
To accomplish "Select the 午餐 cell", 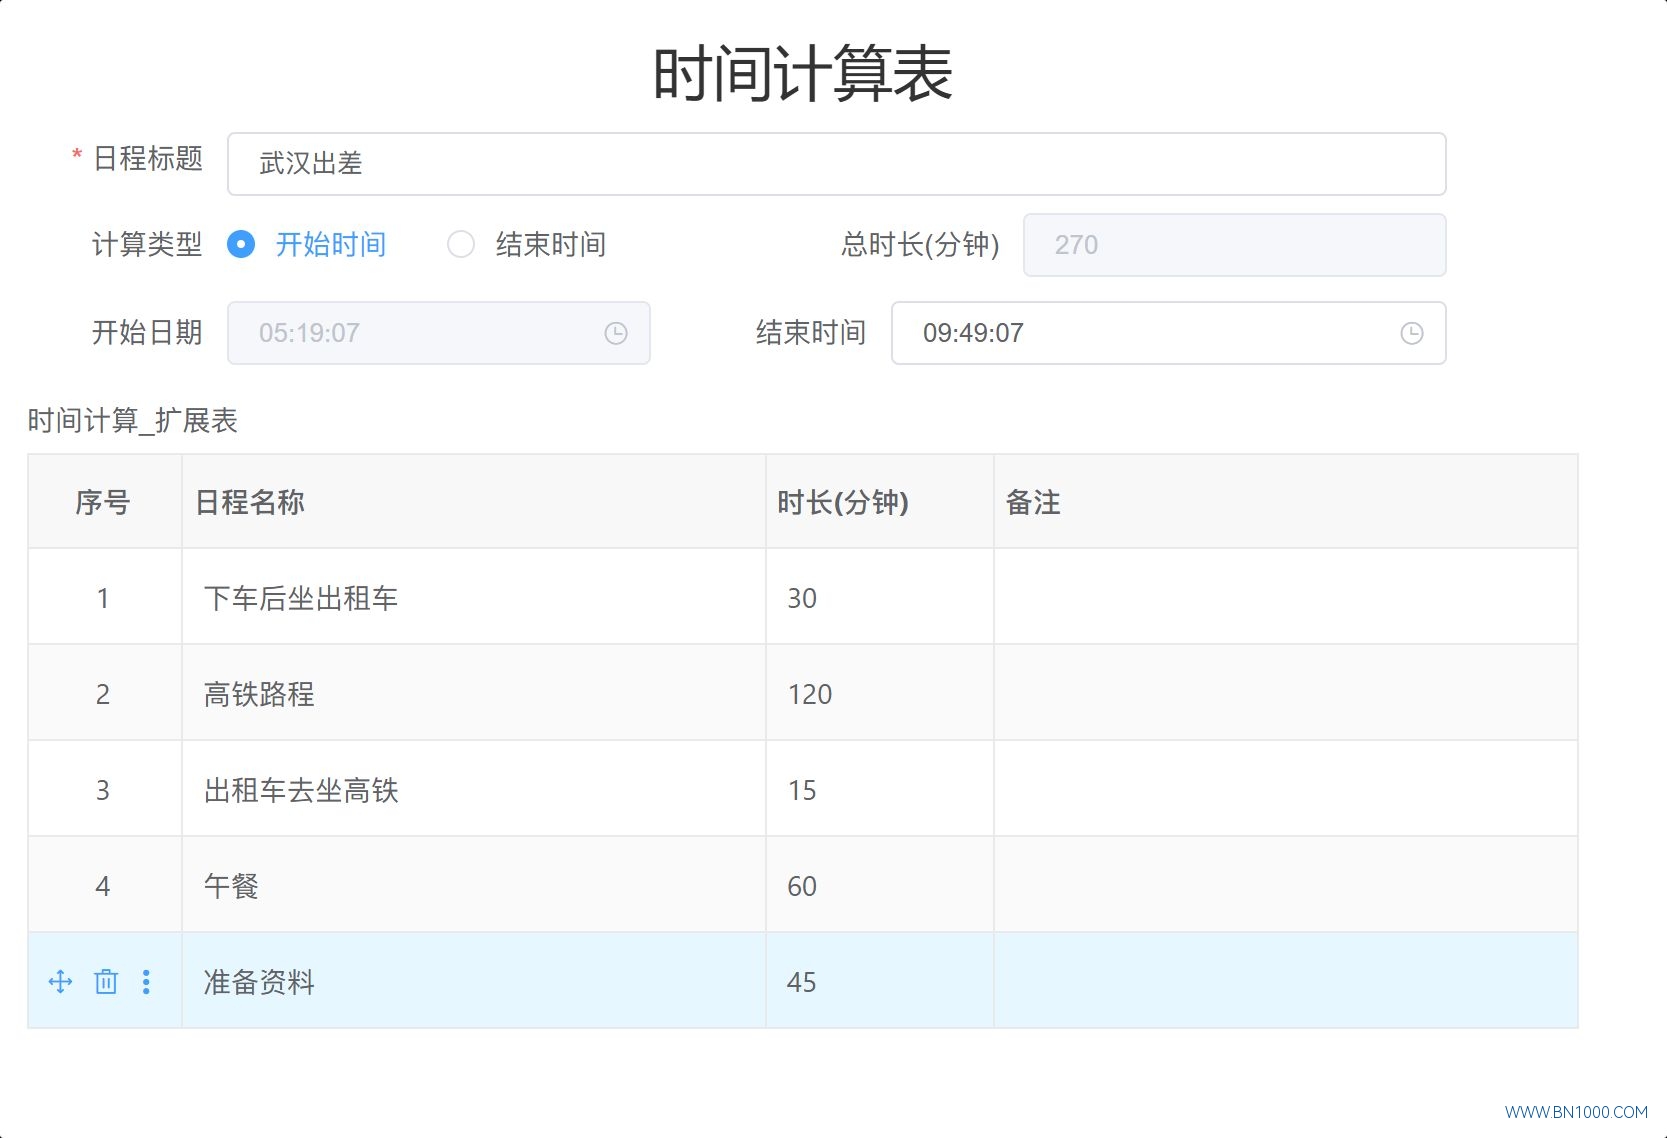I will click(474, 885).
